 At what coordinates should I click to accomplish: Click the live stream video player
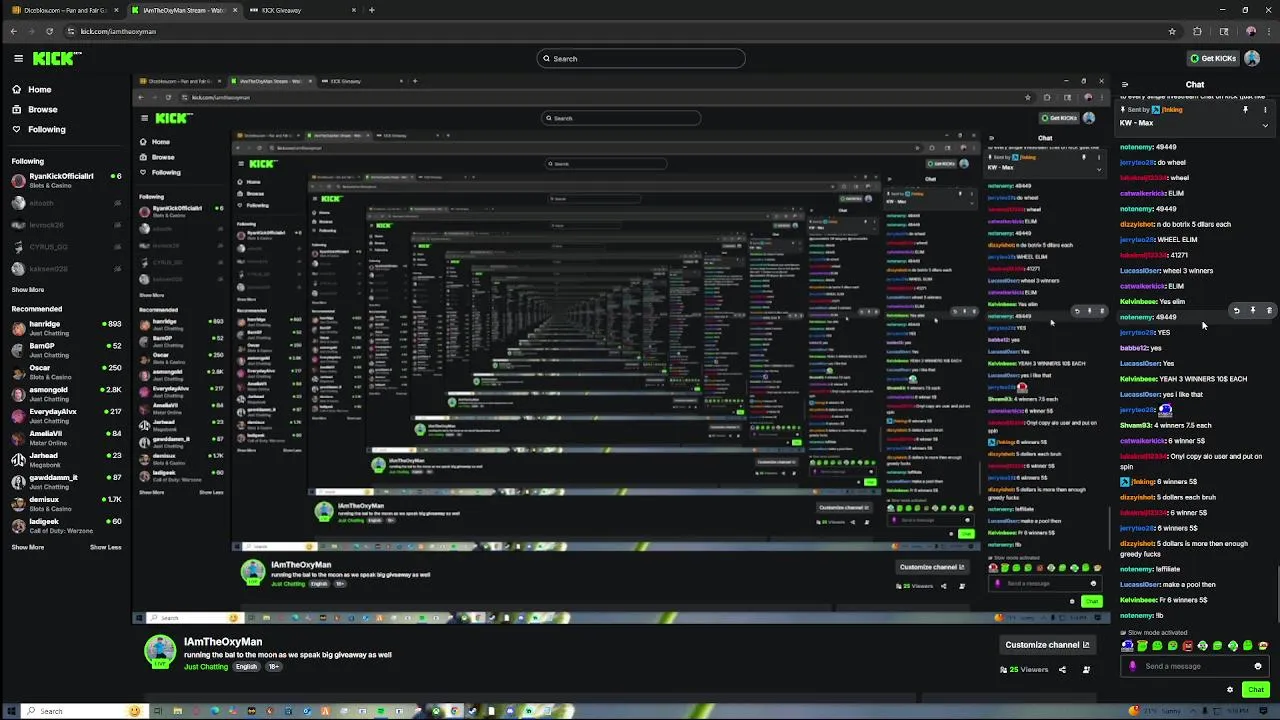point(621,349)
